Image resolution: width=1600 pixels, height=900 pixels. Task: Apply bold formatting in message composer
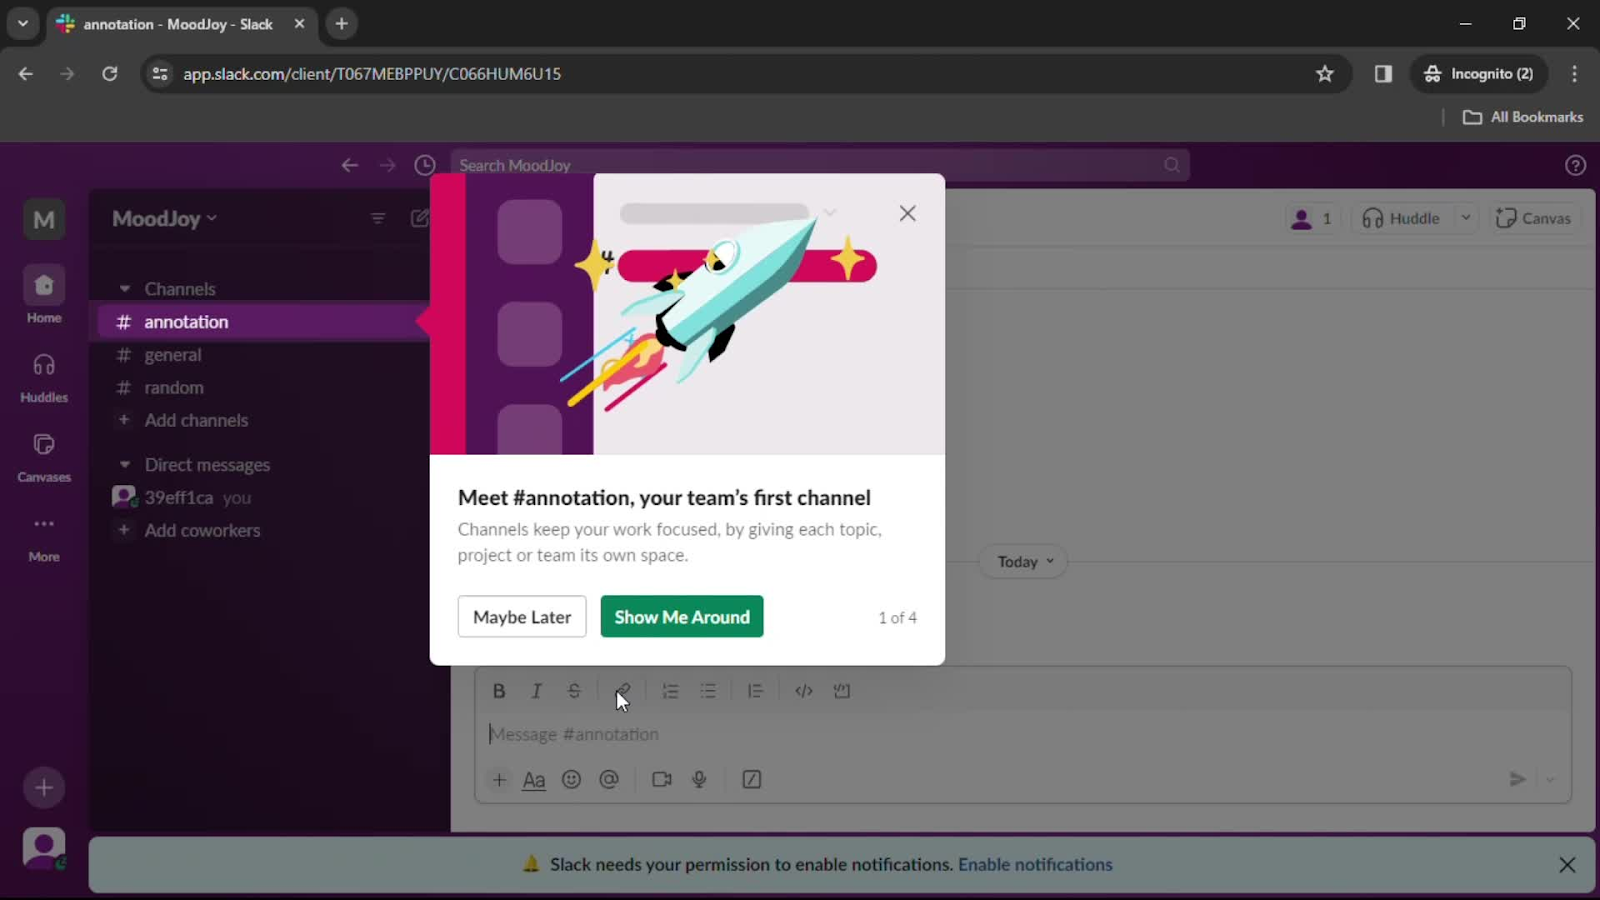[499, 691]
